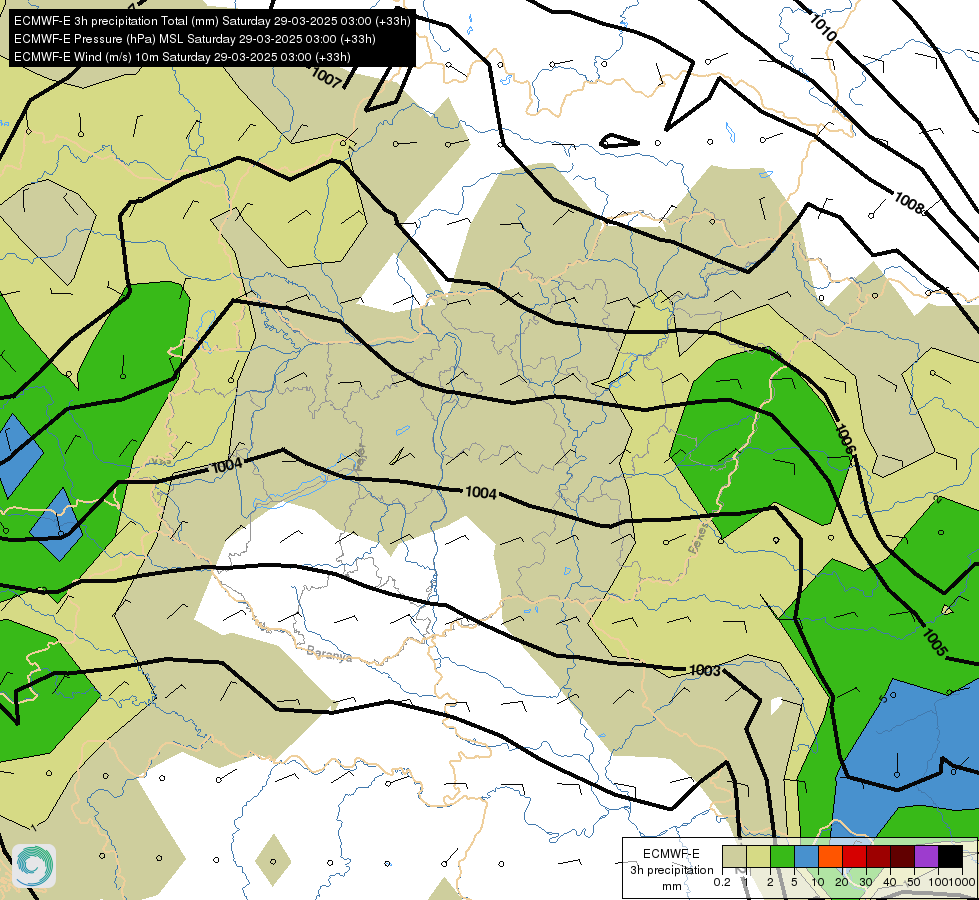Viewport: 979px width, 900px height.
Task: Click the legend value 20
Action: pos(842,882)
